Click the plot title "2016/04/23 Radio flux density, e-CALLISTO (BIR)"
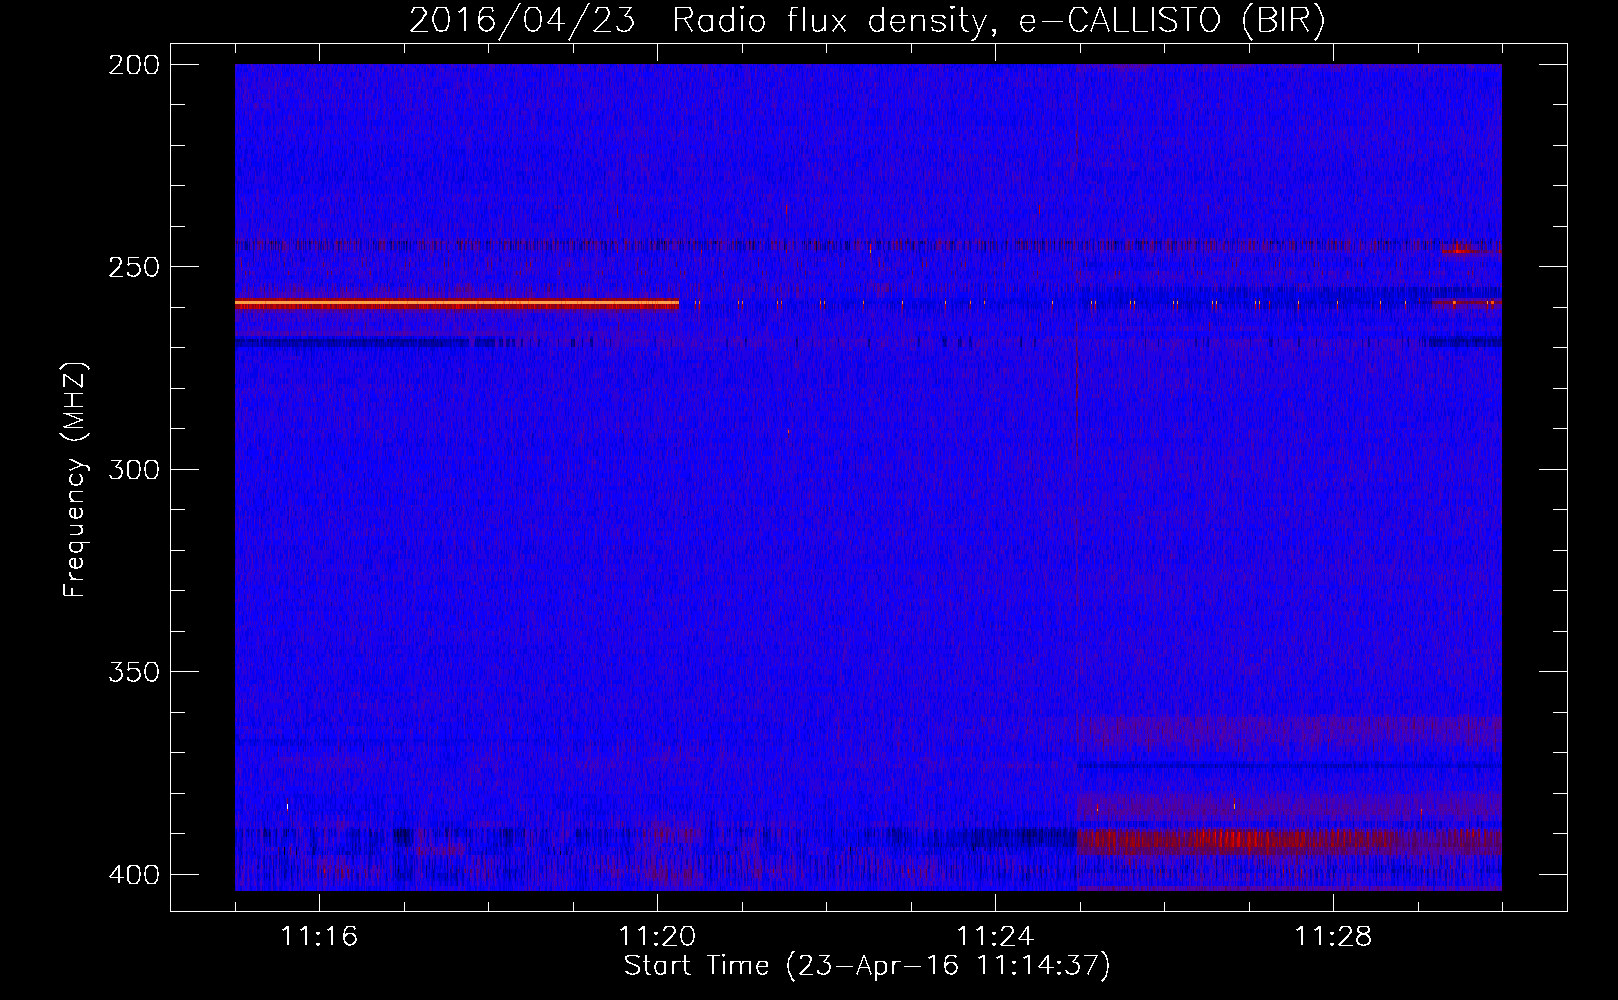Screen dimensions: 1618x1000 [867, 21]
